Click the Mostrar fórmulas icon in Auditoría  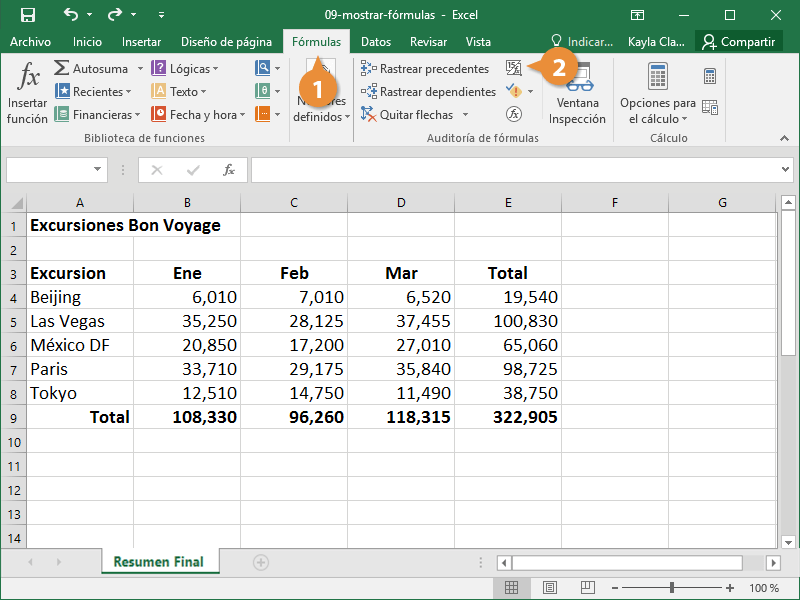(x=514, y=68)
